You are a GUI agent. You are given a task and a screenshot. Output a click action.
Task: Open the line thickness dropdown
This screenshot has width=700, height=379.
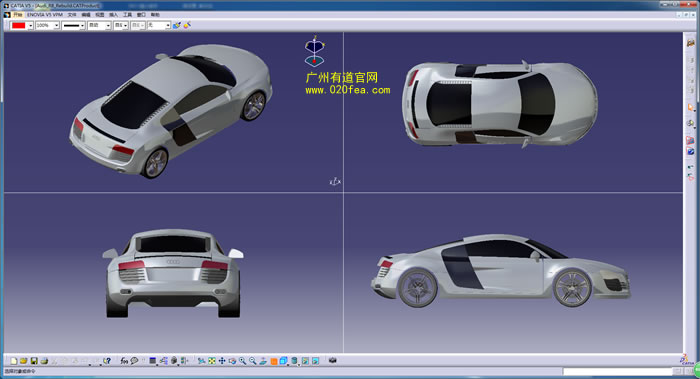(x=82, y=26)
